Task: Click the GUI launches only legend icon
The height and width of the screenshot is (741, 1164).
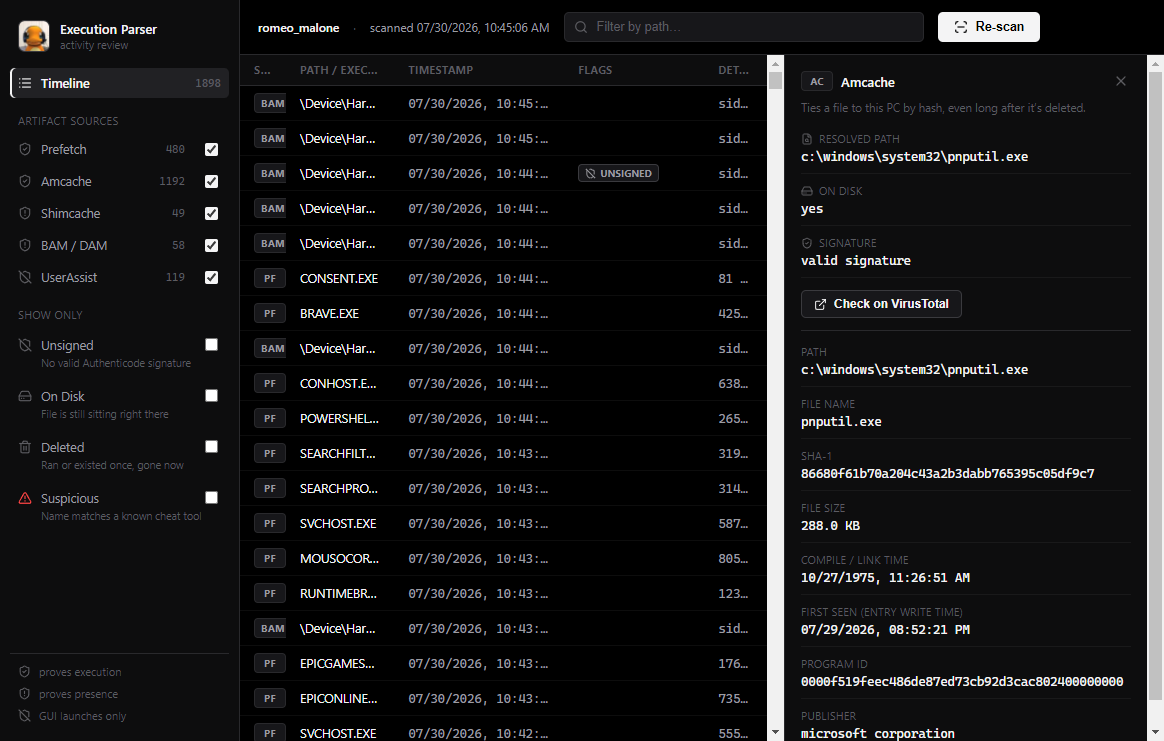Action: [x=24, y=716]
